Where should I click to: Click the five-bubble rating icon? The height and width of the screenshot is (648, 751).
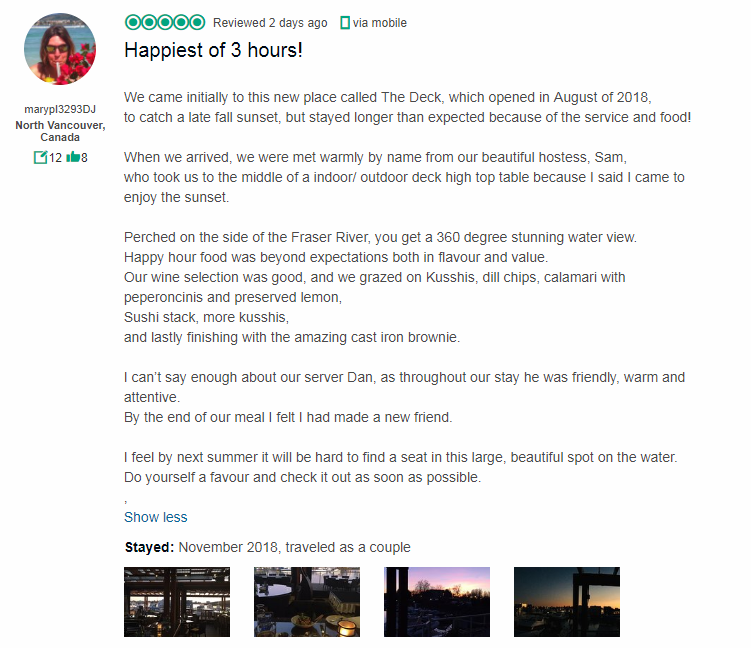[165, 23]
